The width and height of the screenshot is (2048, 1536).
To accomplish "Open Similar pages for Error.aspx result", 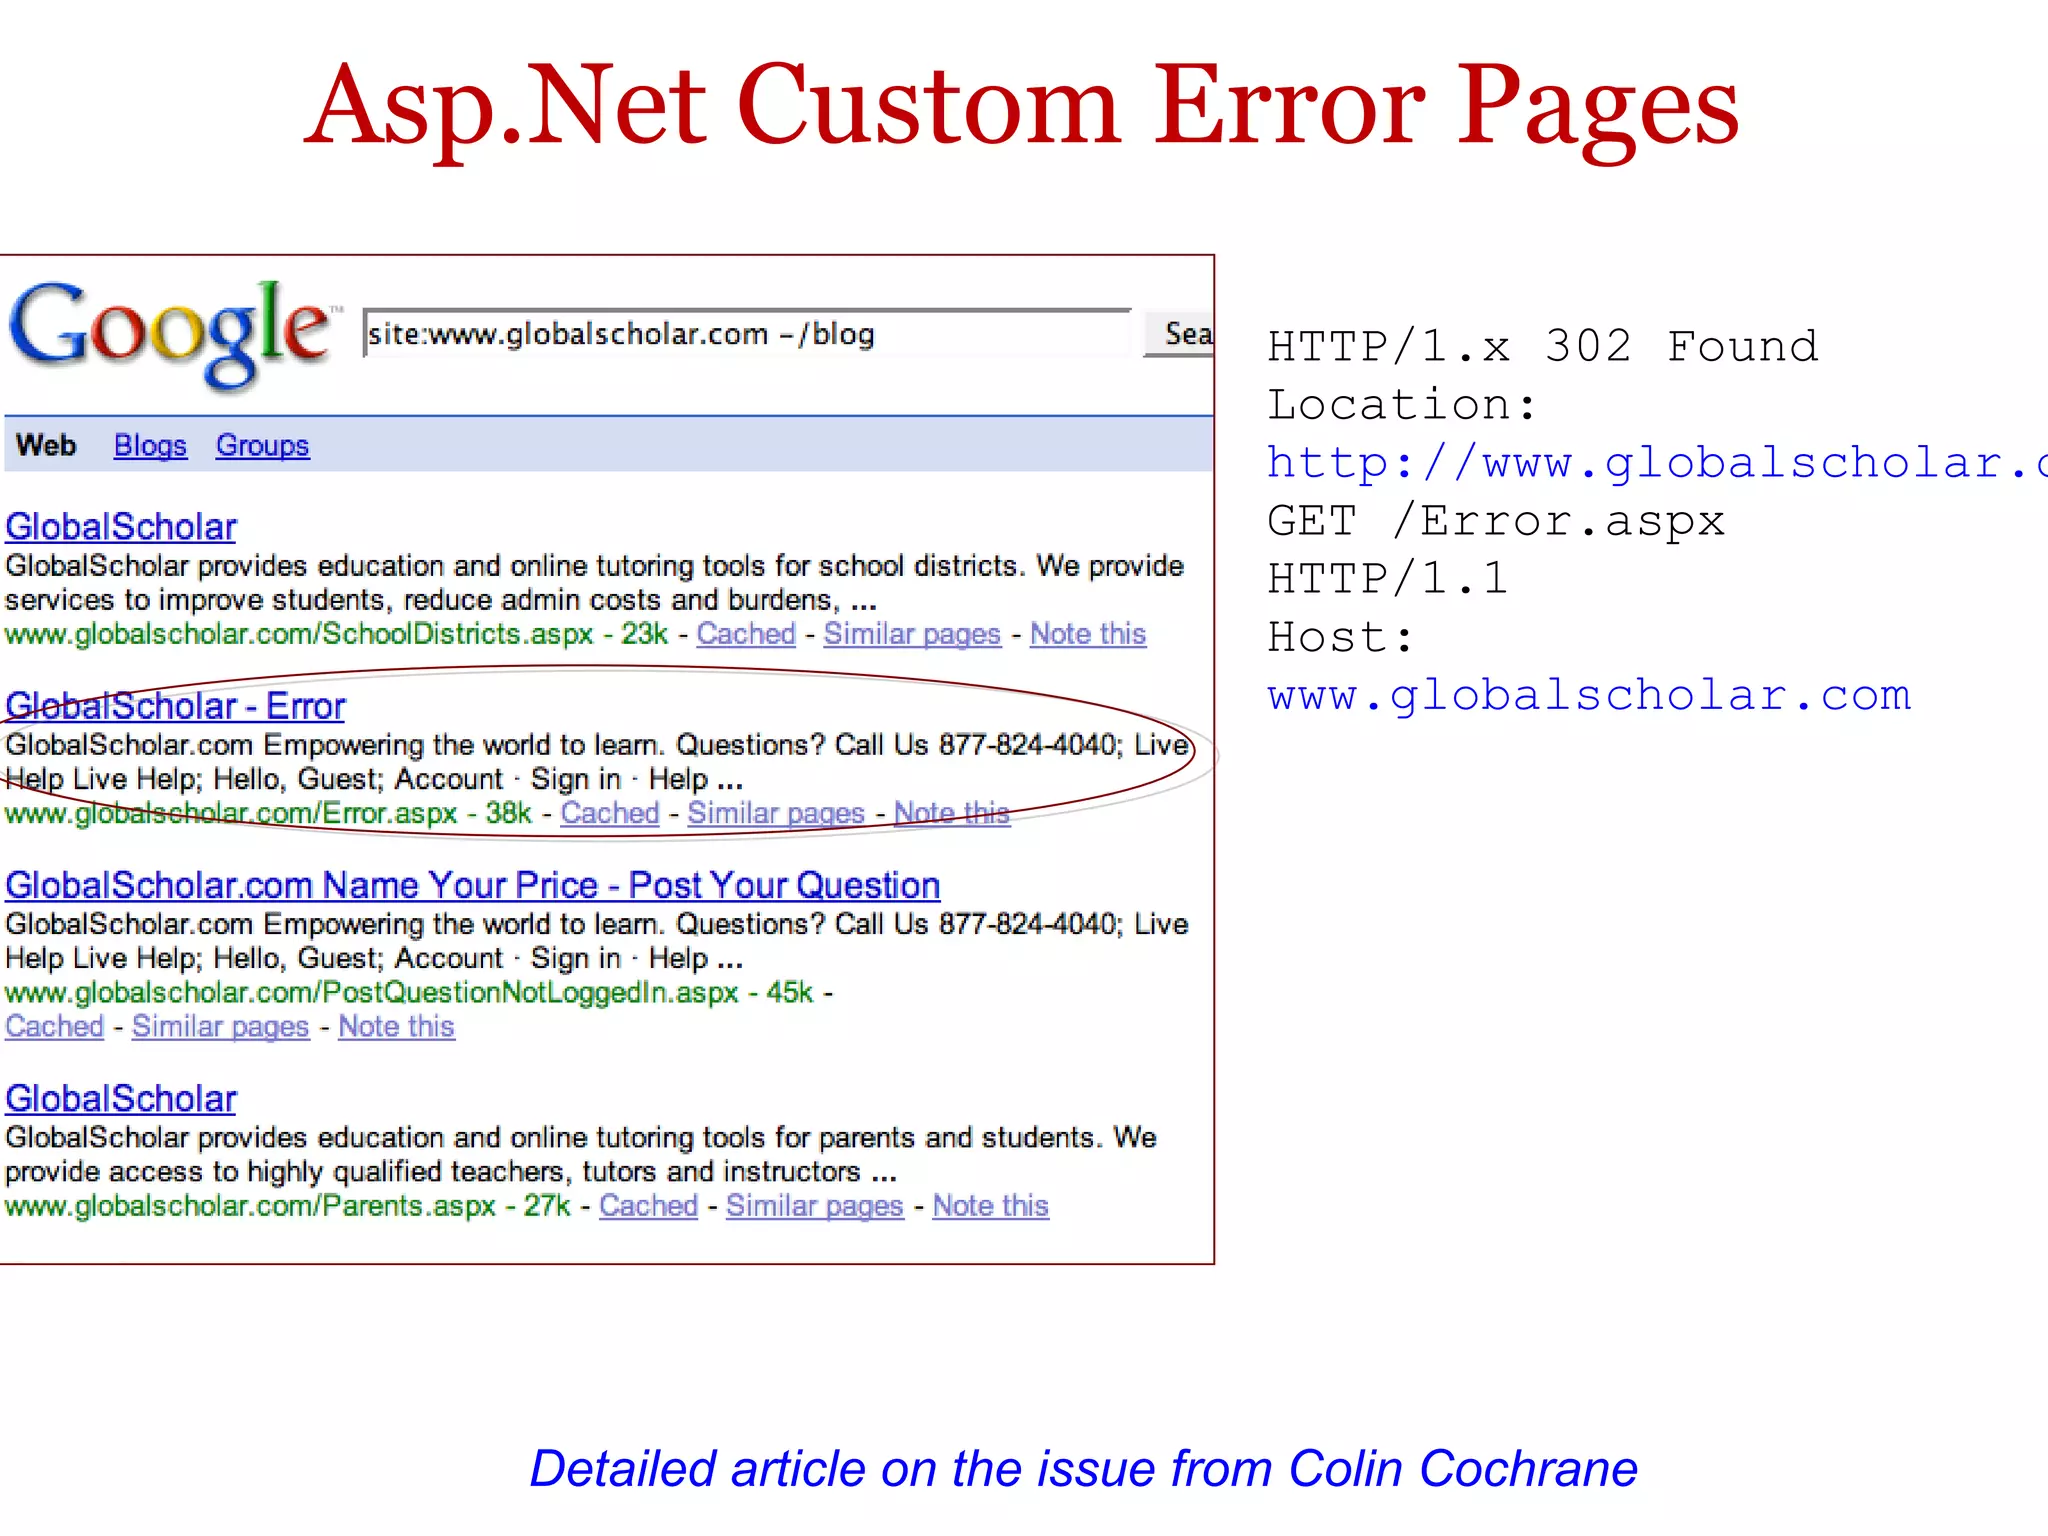I will click(x=776, y=813).
